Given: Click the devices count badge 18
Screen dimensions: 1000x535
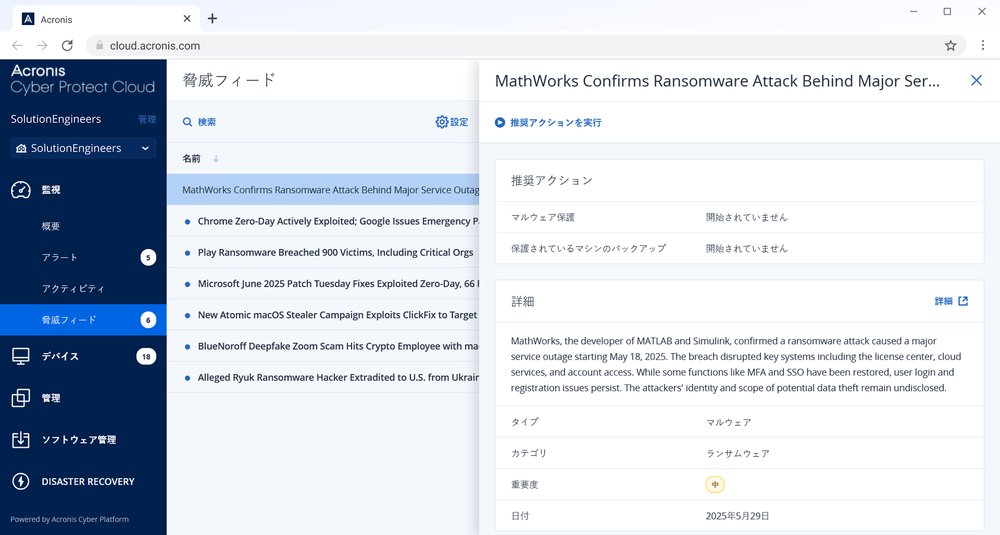Looking at the screenshot, I should coord(146,356).
